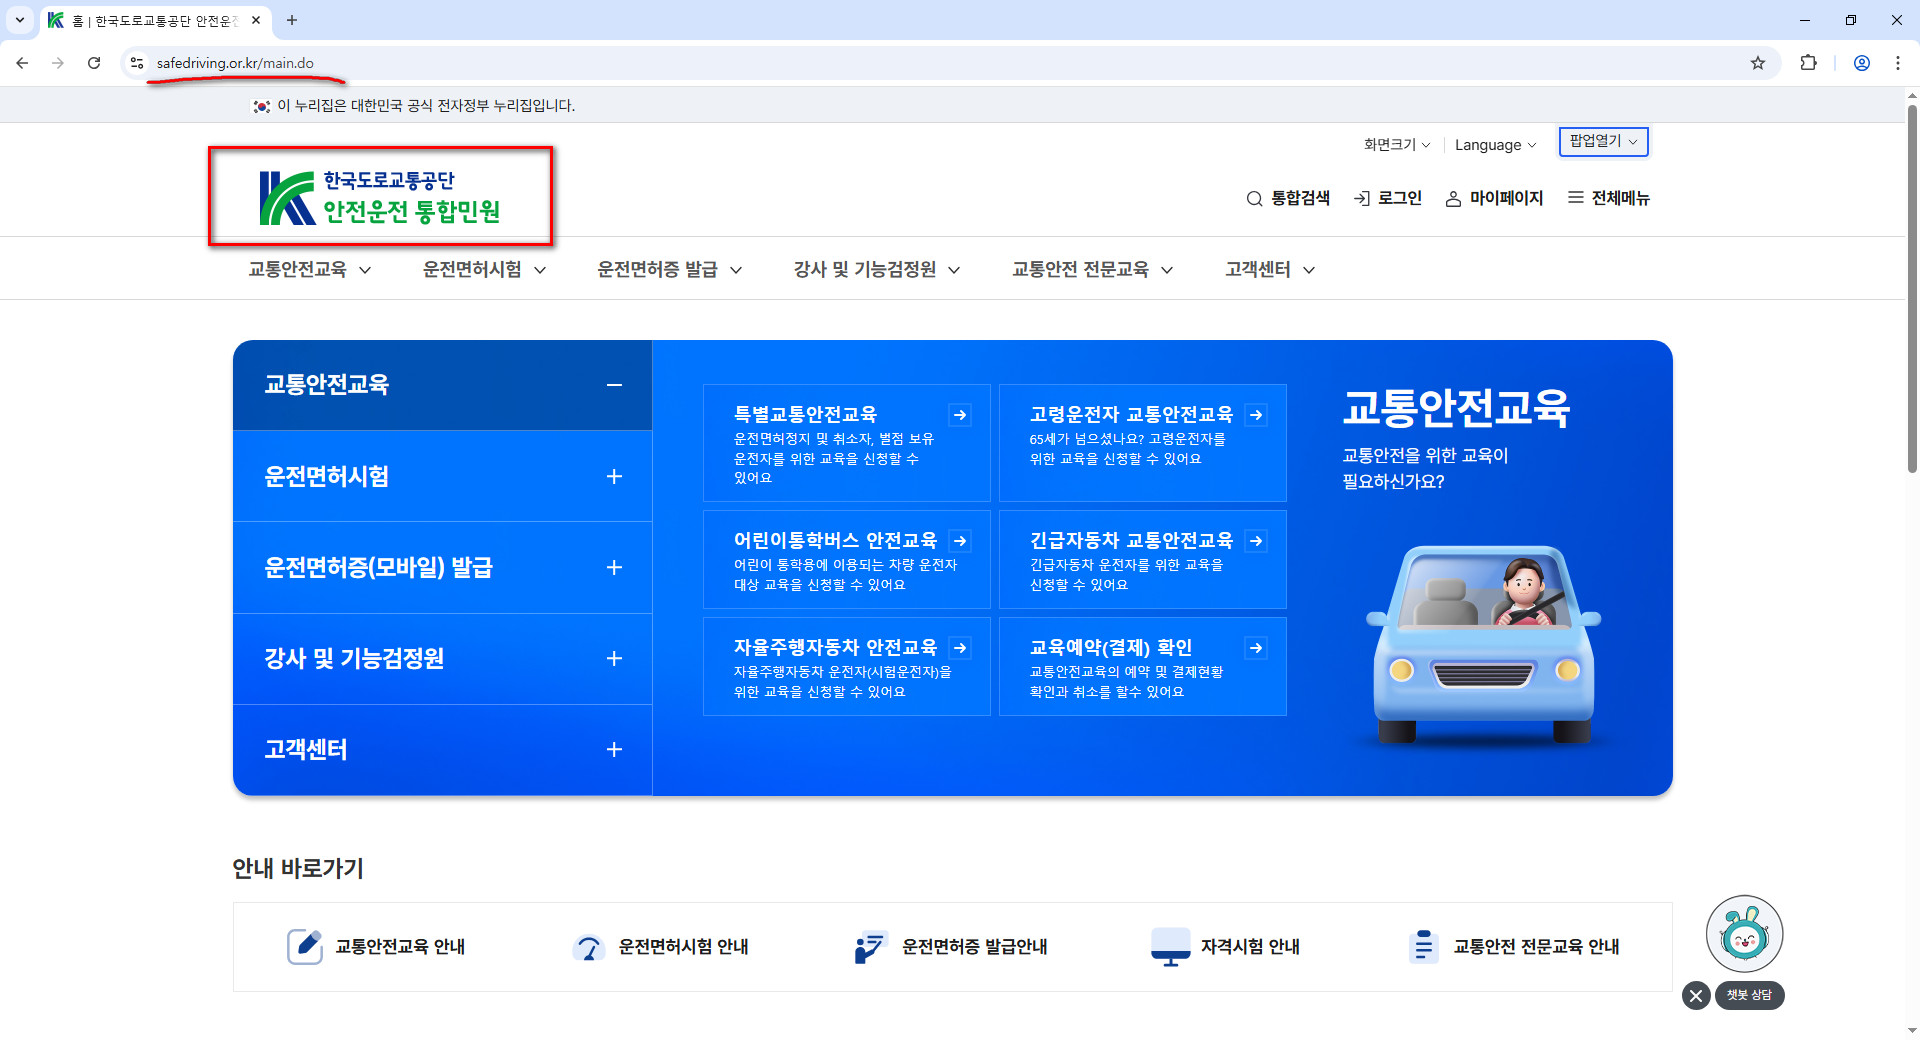Screen dimensions: 1920x1040
Task: Click the arrow icon on 특별교통안전교육 card
Action: coord(960,415)
